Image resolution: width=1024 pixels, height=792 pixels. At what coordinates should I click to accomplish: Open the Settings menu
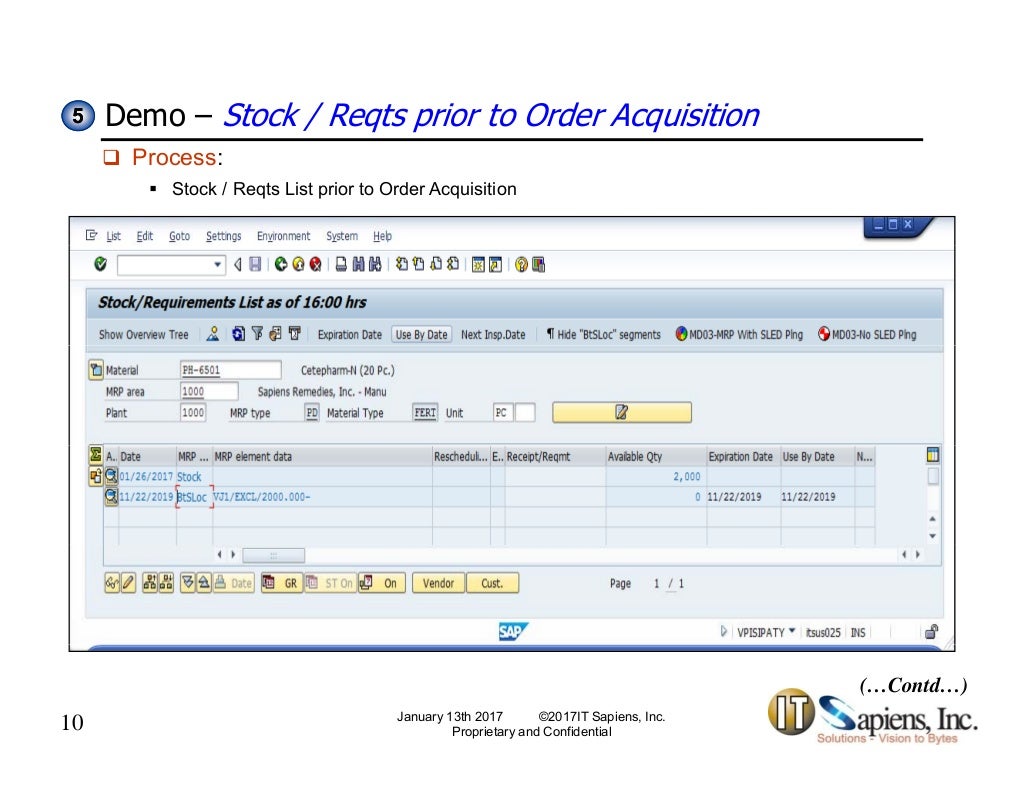[223, 236]
